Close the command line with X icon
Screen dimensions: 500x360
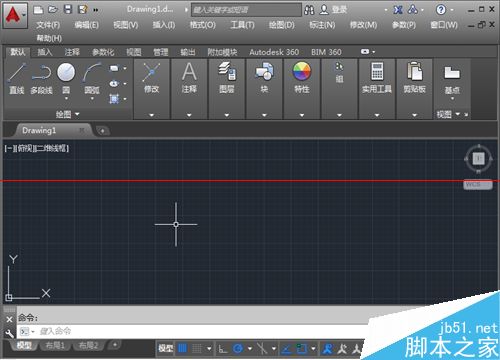click(x=9, y=319)
